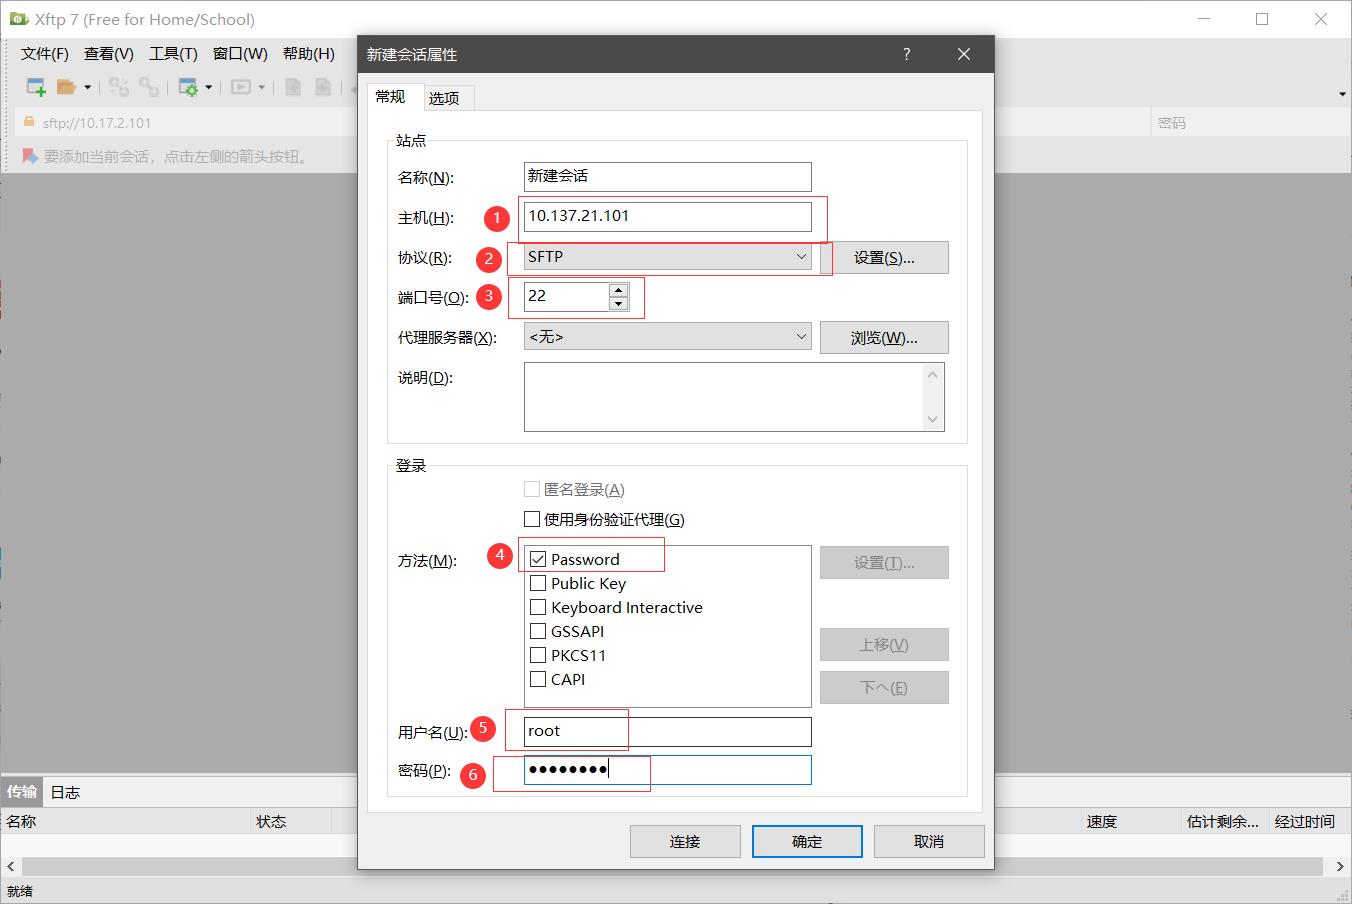
Task: Open the 代理服务器 <无> dropdown
Action: click(x=667, y=337)
